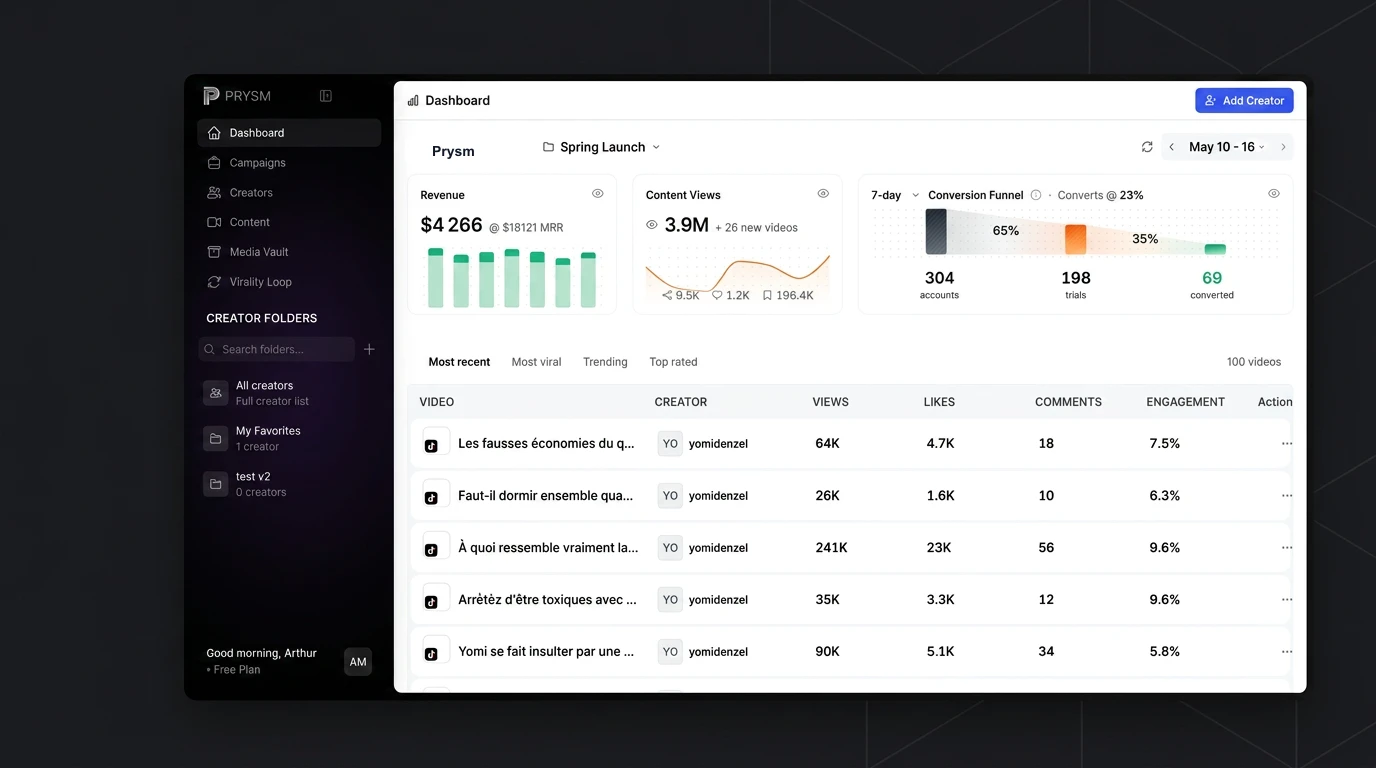Screen dimensions: 1376x768
Task: Open Media Vault in the sidebar
Action: coord(289,252)
